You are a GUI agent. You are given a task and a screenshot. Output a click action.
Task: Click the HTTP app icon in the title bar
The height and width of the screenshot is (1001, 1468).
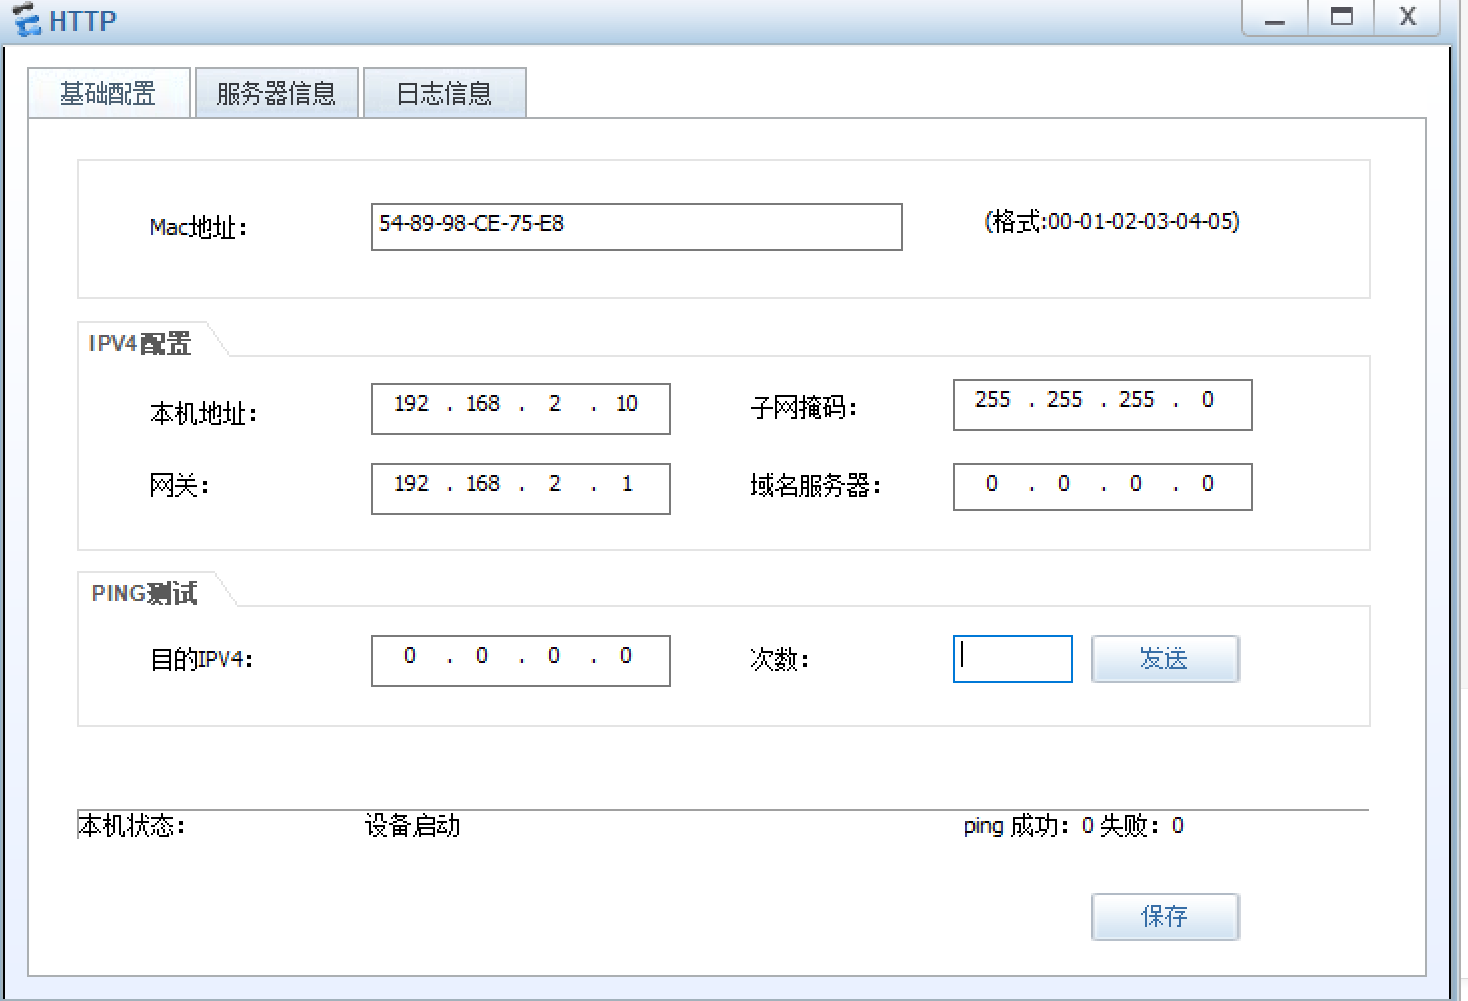tap(27, 20)
